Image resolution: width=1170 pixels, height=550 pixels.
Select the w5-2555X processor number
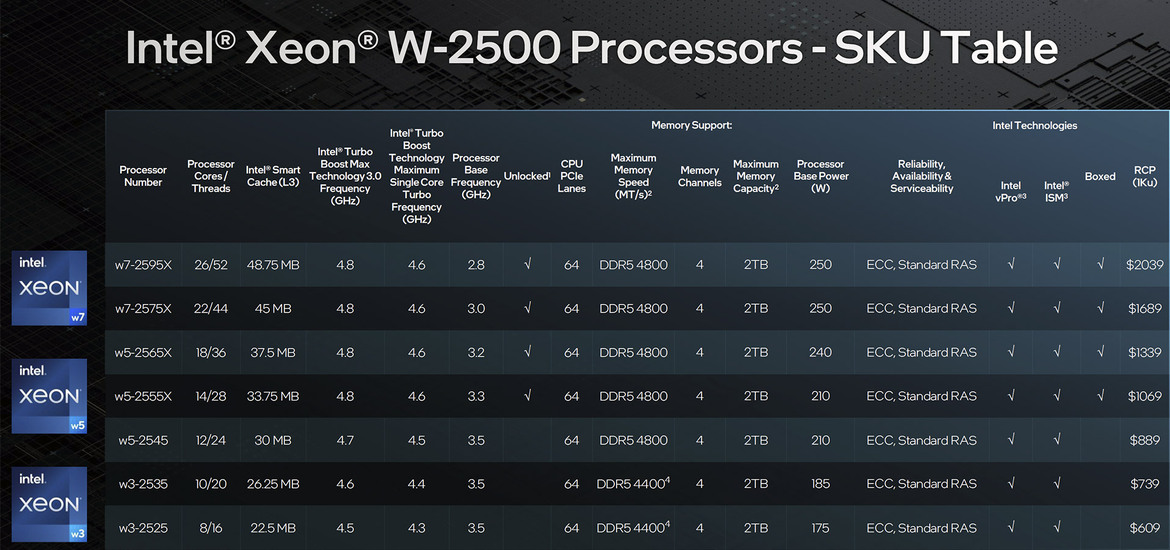[143, 397]
